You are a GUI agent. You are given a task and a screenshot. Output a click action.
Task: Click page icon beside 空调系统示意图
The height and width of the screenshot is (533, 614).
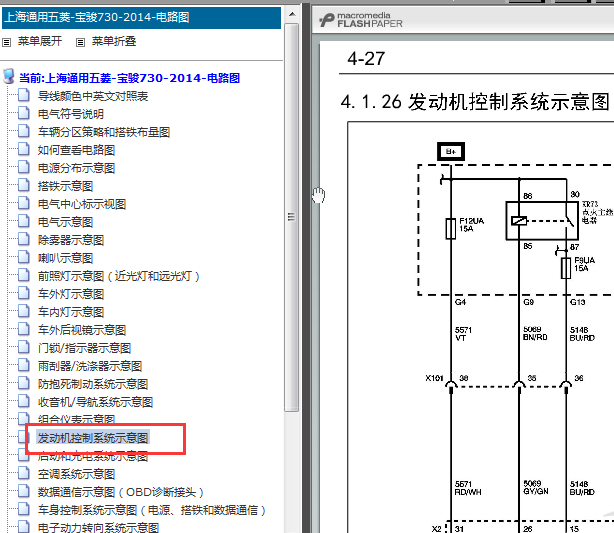click(23, 473)
